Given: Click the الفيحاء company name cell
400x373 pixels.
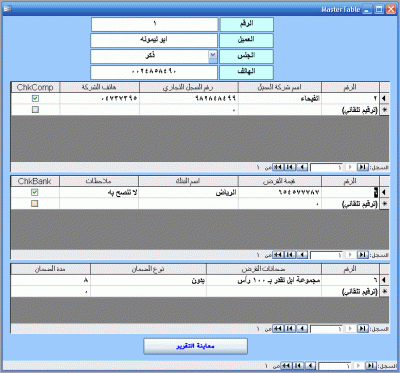Looking at the screenshot, I should 280,98.
